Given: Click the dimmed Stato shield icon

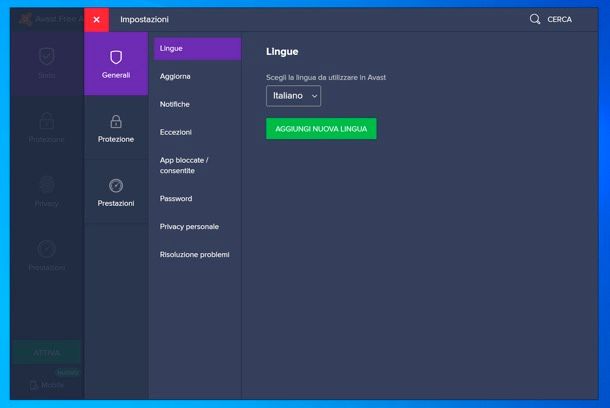Looking at the screenshot, I should pyautogui.click(x=47, y=56).
